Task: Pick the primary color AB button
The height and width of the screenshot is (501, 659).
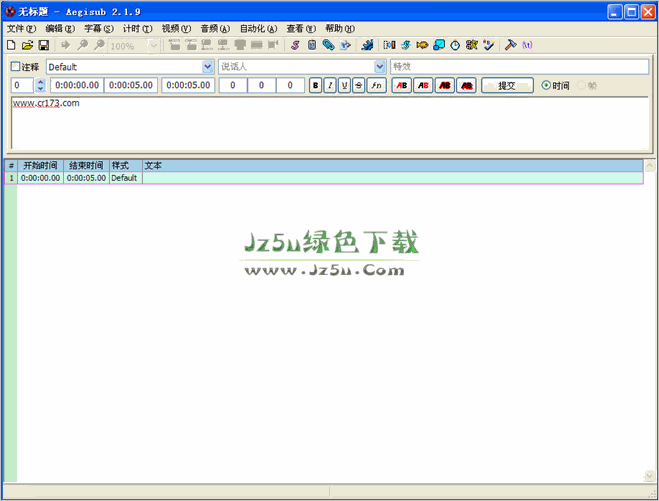Action: pyautogui.click(x=402, y=85)
